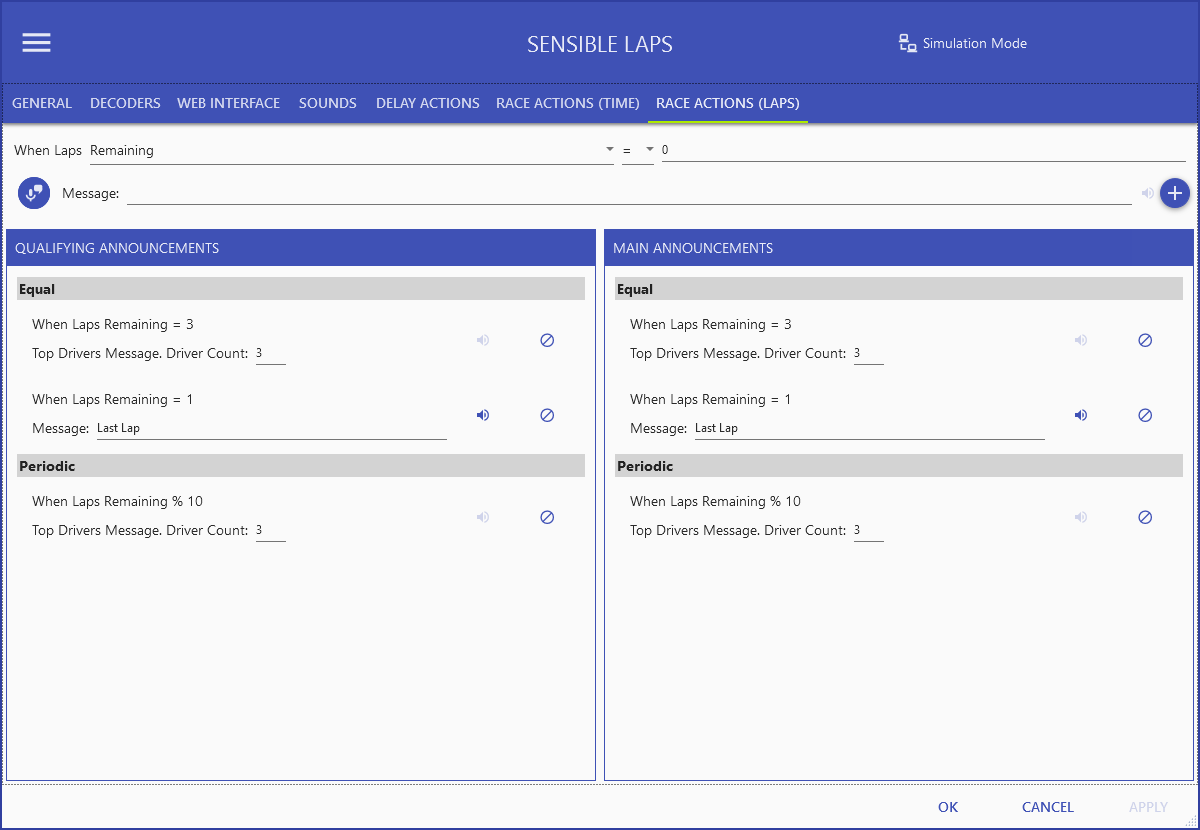
Task: Edit Qualifying Laps = 3 driver count field
Action: [270, 353]
